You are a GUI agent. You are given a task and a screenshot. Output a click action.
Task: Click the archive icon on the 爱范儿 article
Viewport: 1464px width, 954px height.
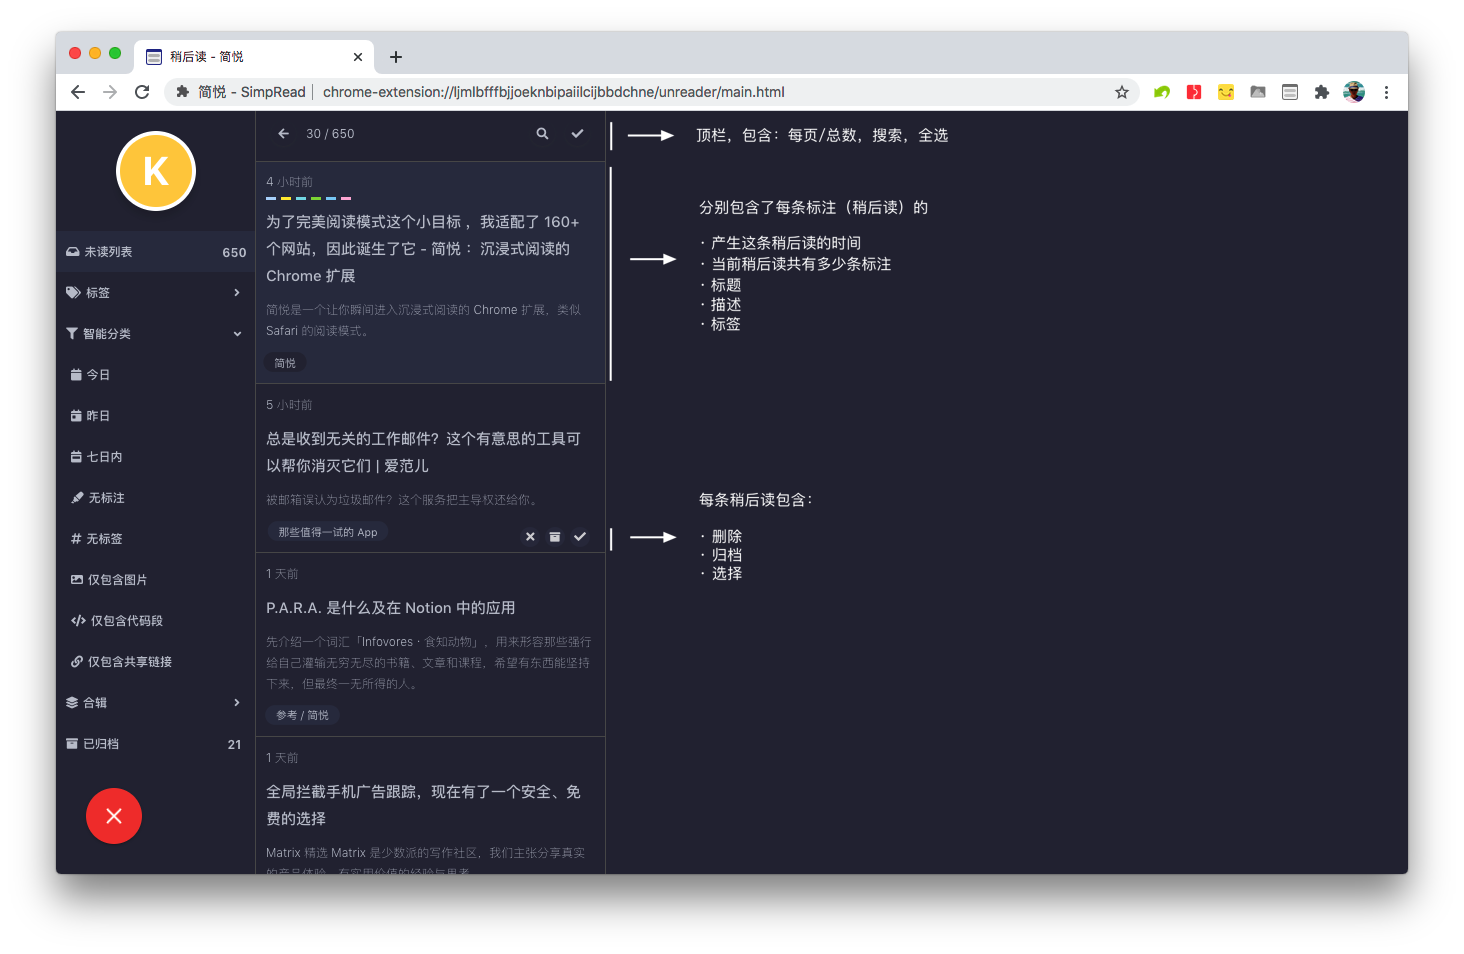(x=555, y=537)
